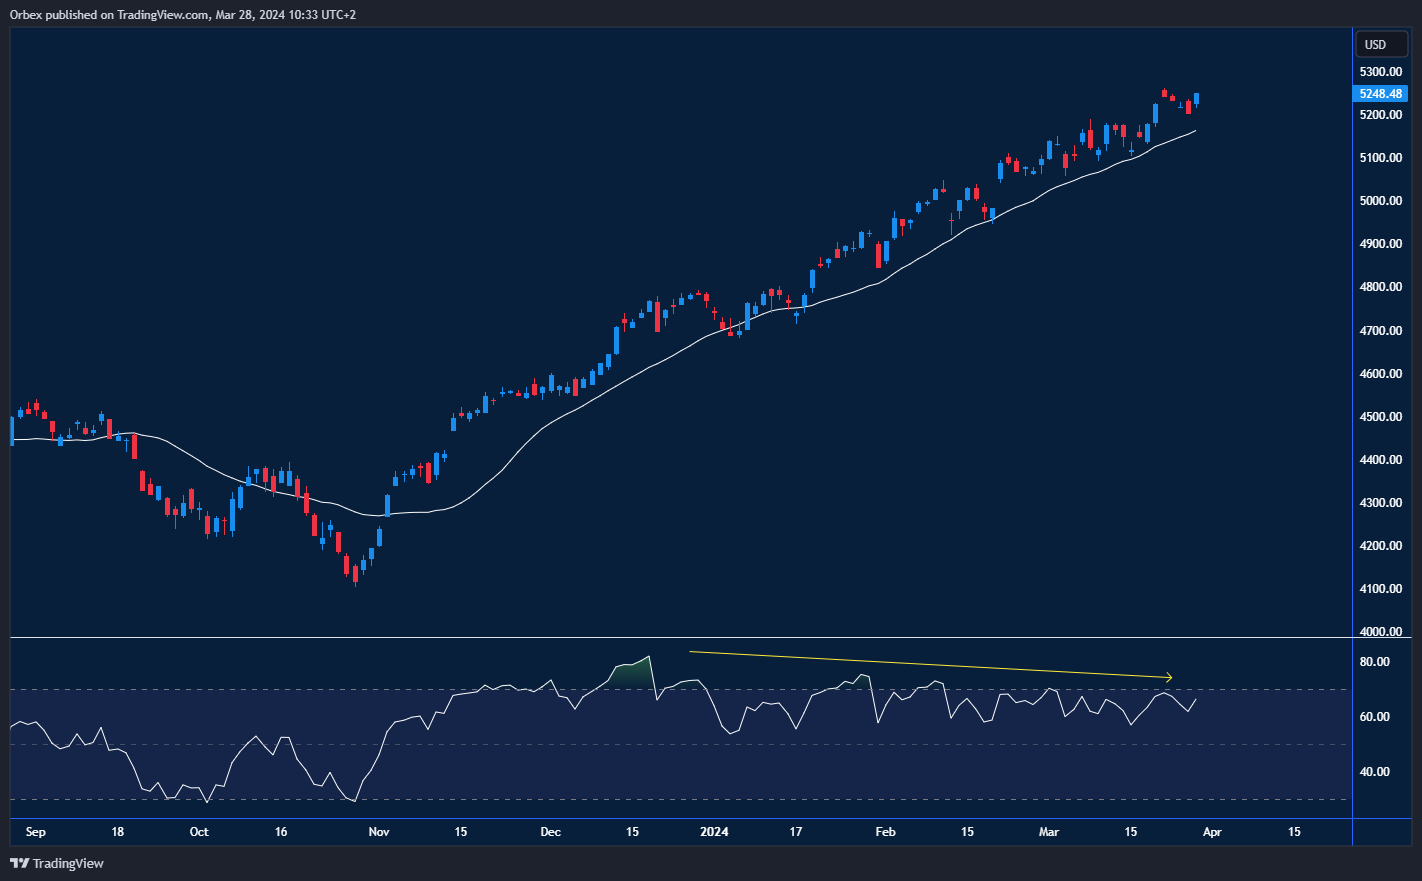Click the 80.00 RSI scale label

click(1375, 662)
